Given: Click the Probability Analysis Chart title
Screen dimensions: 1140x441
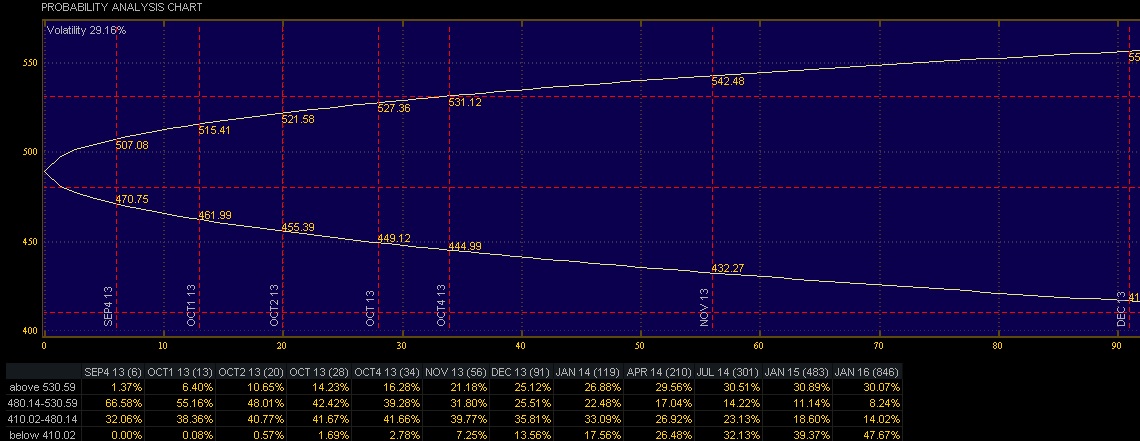Looking at the screenshot, I should click(x=121, y=7).
